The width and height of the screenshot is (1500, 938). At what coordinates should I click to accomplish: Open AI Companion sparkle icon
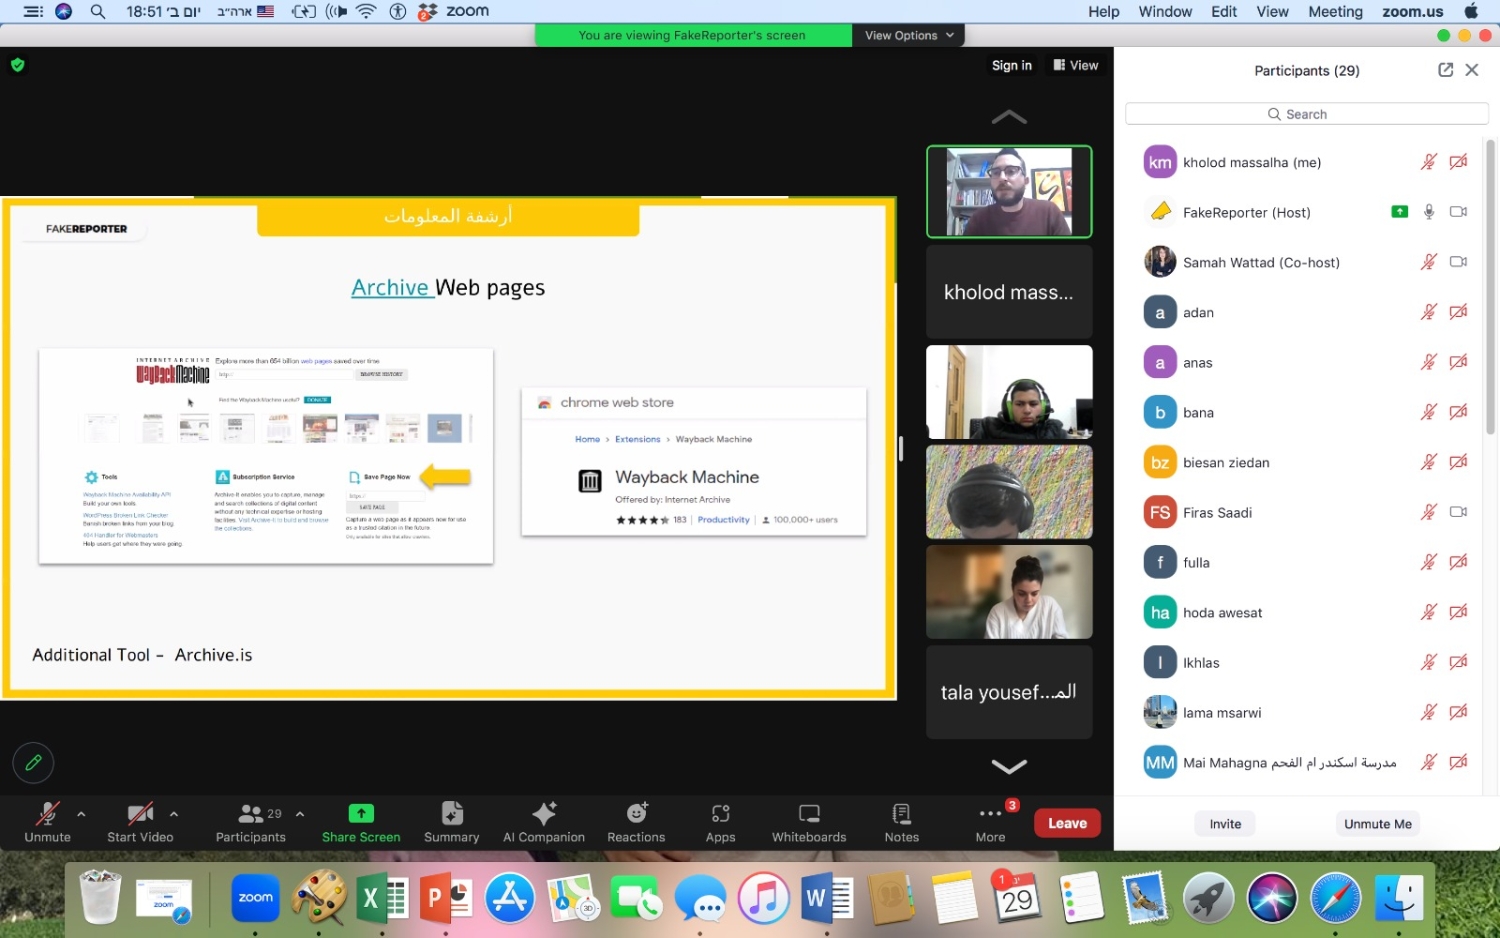pyautogui.click(x=544, y=813)
